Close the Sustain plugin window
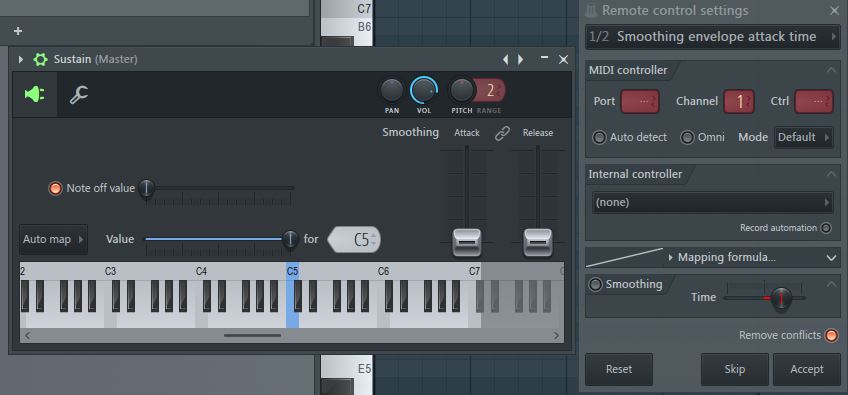Viewport: 848px width, 395px height. pyautogui.click(x=563, y=60)
